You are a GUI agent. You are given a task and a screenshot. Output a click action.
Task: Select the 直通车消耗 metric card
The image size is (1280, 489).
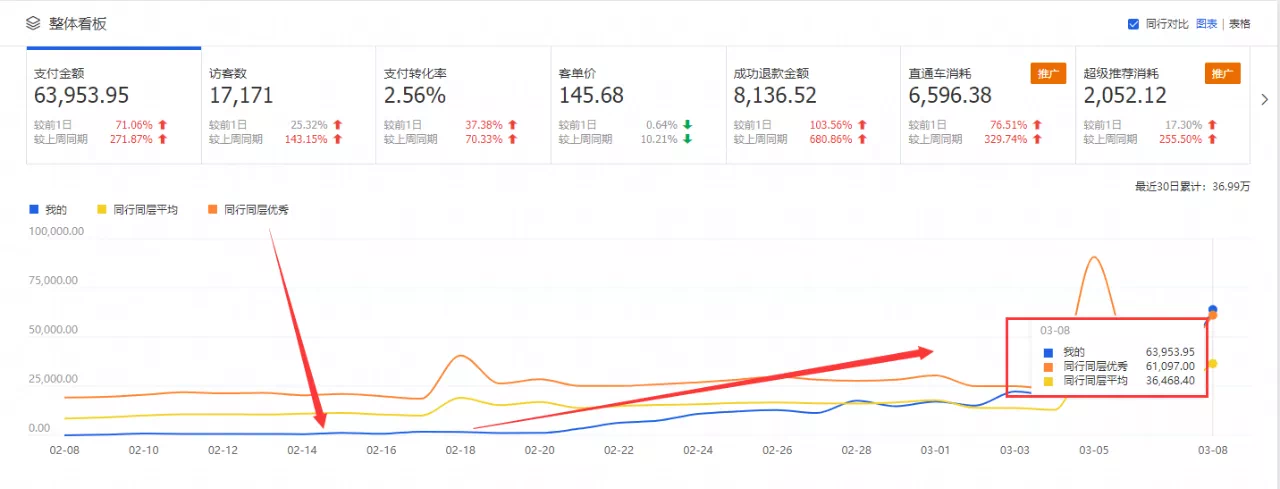coord(988,106)
